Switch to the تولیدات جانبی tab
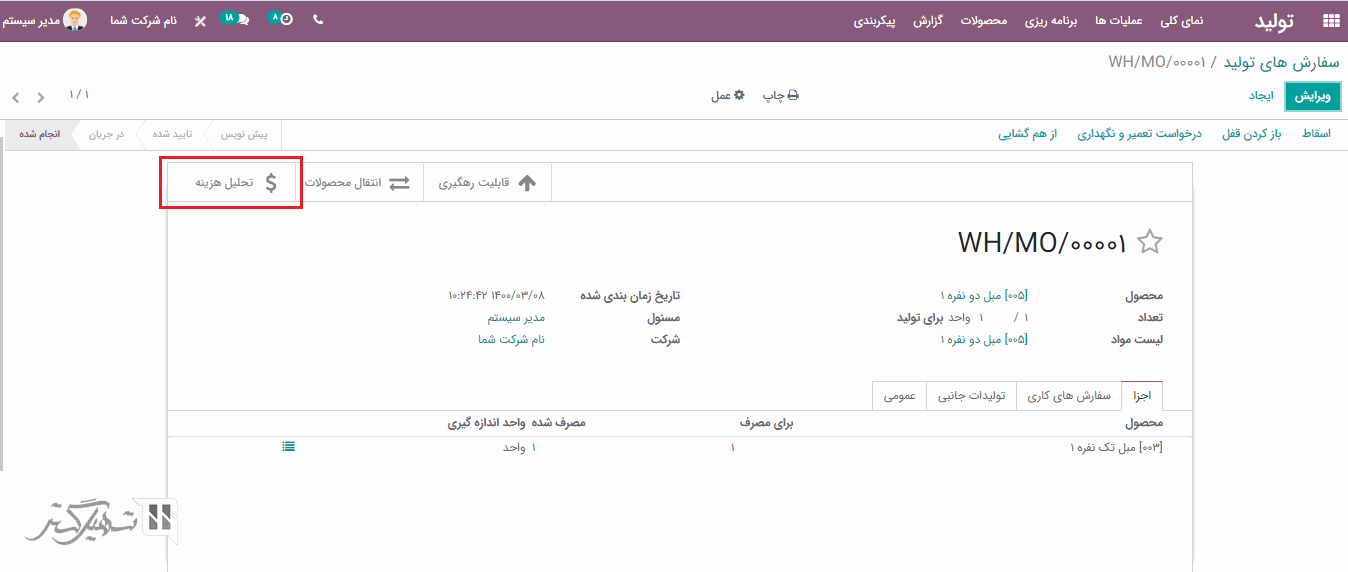The width and height of the screenshot is (1348, 572). (x=970, y=396)
